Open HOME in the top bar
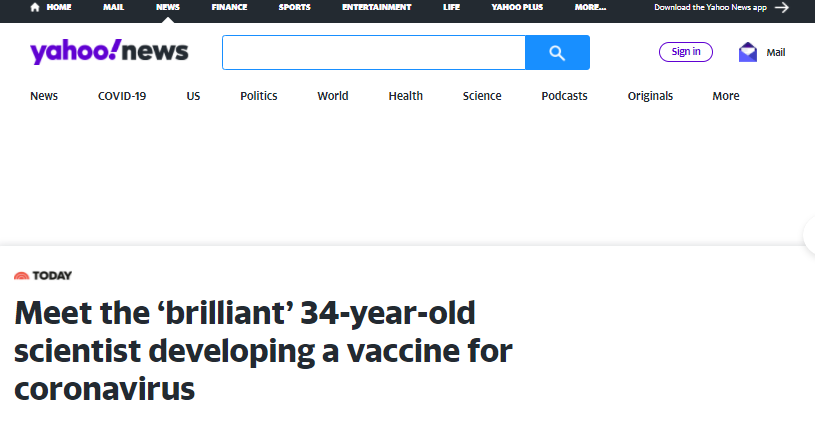815x428 pixels. pyautogui.click(x=59, y=7)
